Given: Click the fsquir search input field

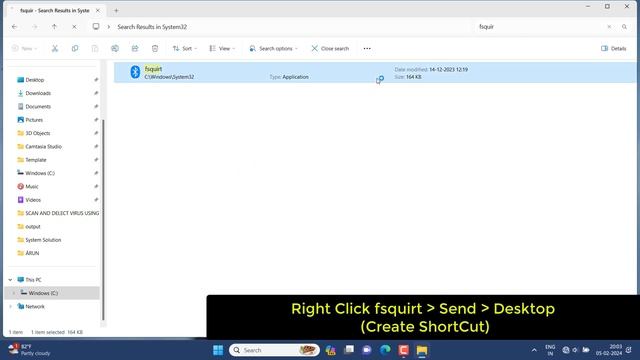Looking at the screenshot, I should 541,27.
